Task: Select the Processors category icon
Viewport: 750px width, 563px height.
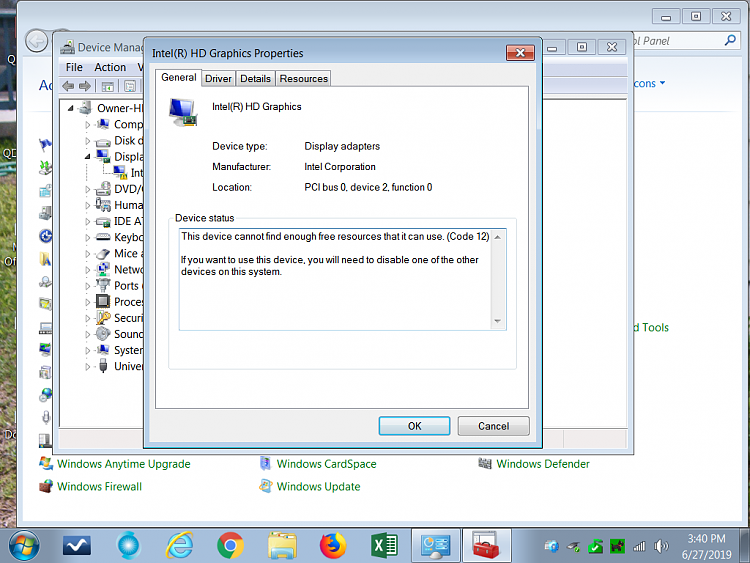Action: [x=103, y=302]
